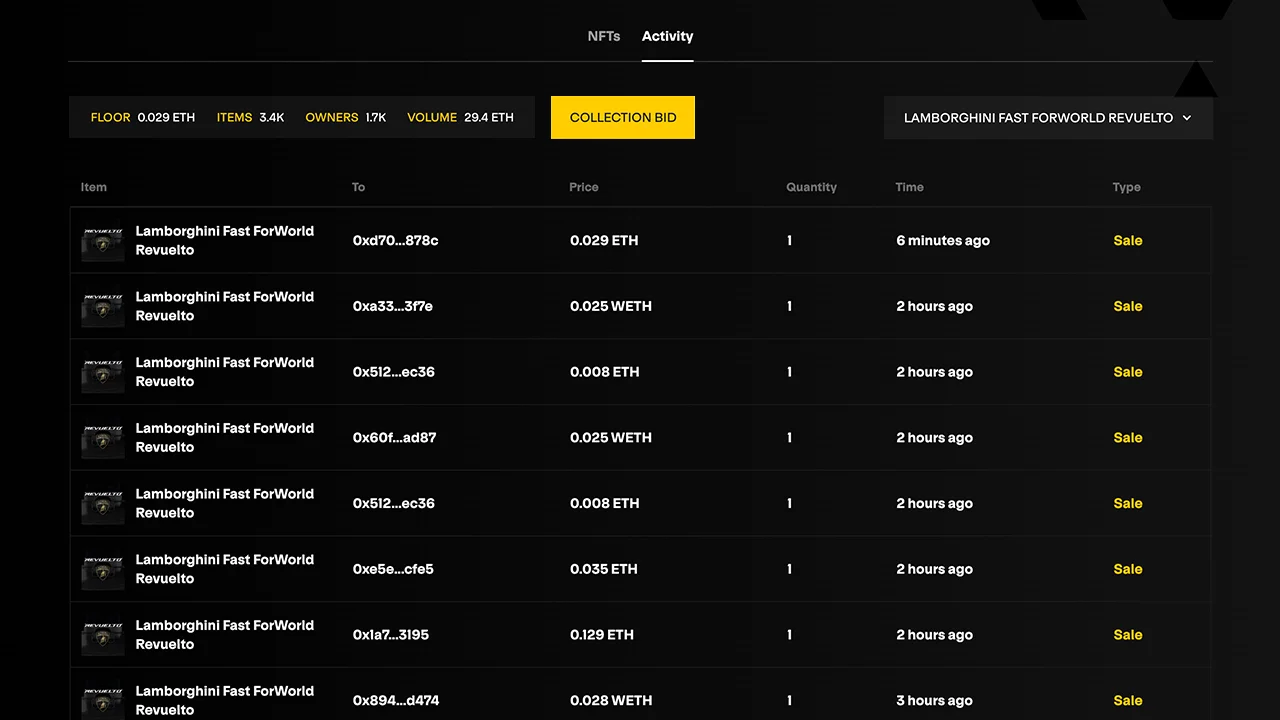This screenshot has width=1280, height=720.
Task: Click the Owners 1.7K stat
Action: pyautogui.click(x=346, y=117)
